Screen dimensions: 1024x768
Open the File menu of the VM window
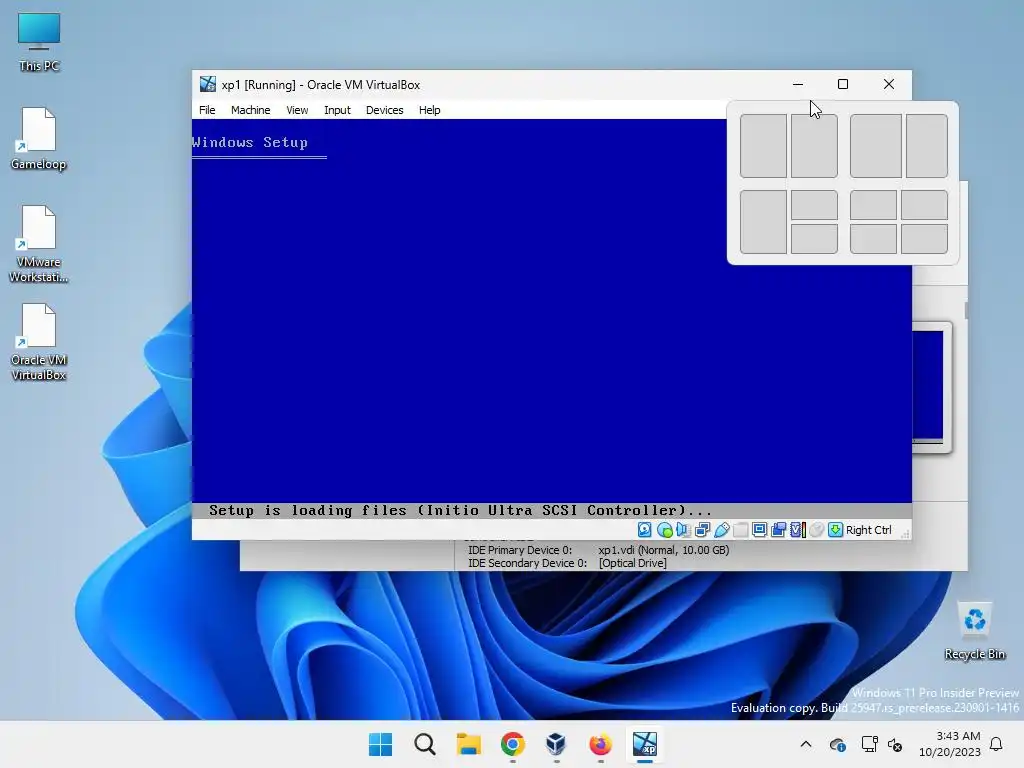pyautogui.click(x=207, y=110)
